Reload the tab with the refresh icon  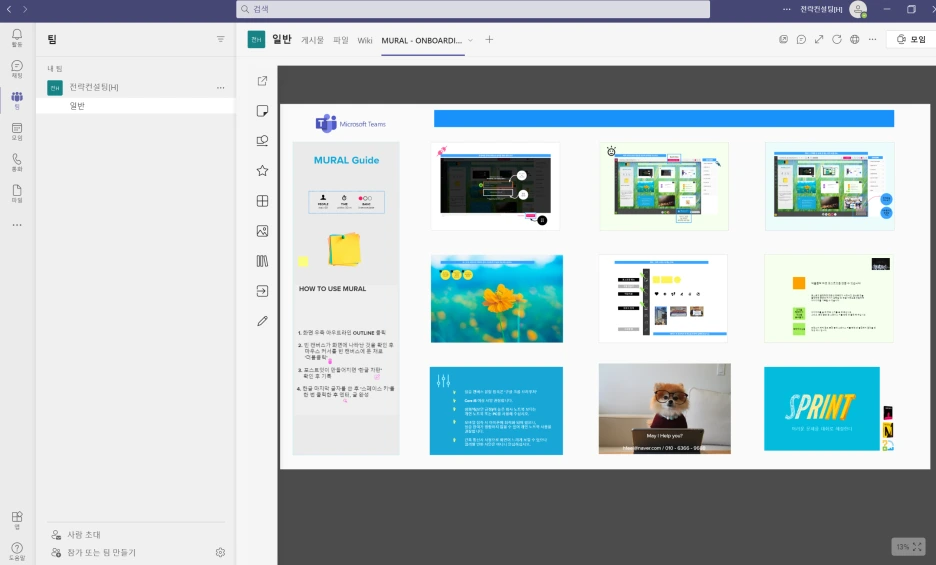pos(837,39)
